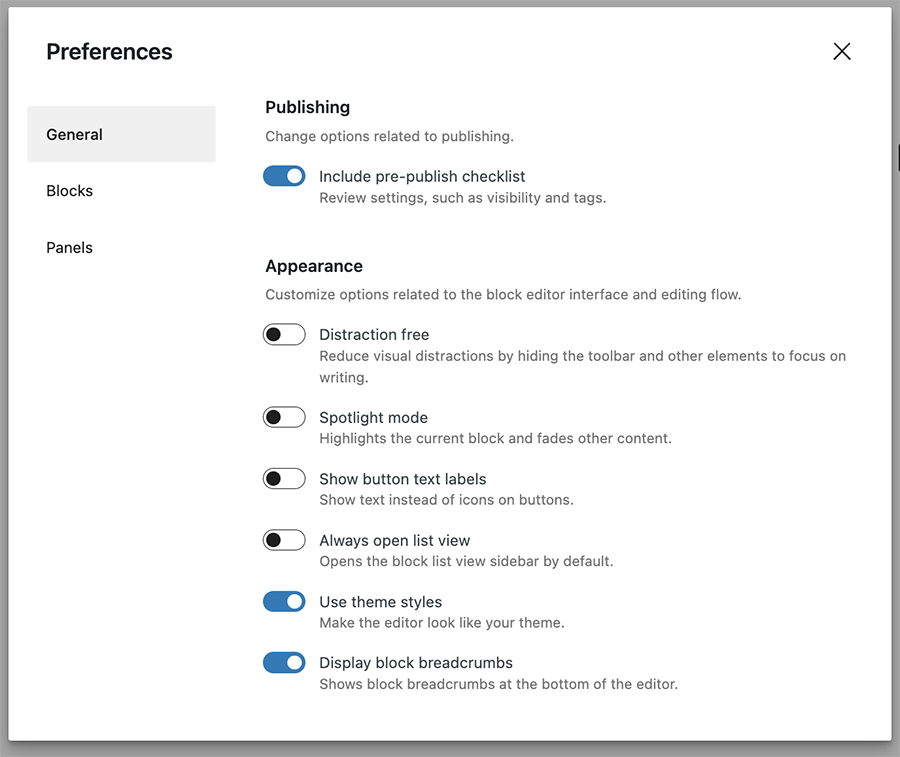Click the Use theme styles label

380,601
